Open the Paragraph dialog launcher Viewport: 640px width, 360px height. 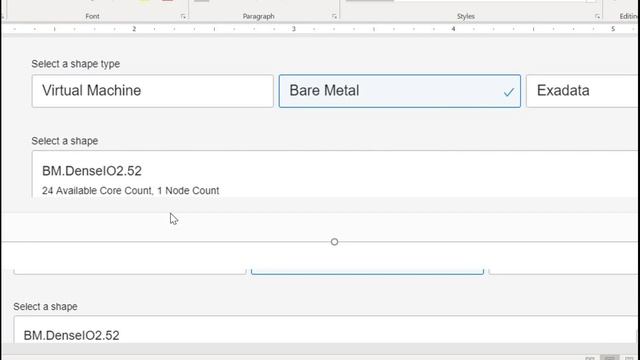click(x=334, y=16)
